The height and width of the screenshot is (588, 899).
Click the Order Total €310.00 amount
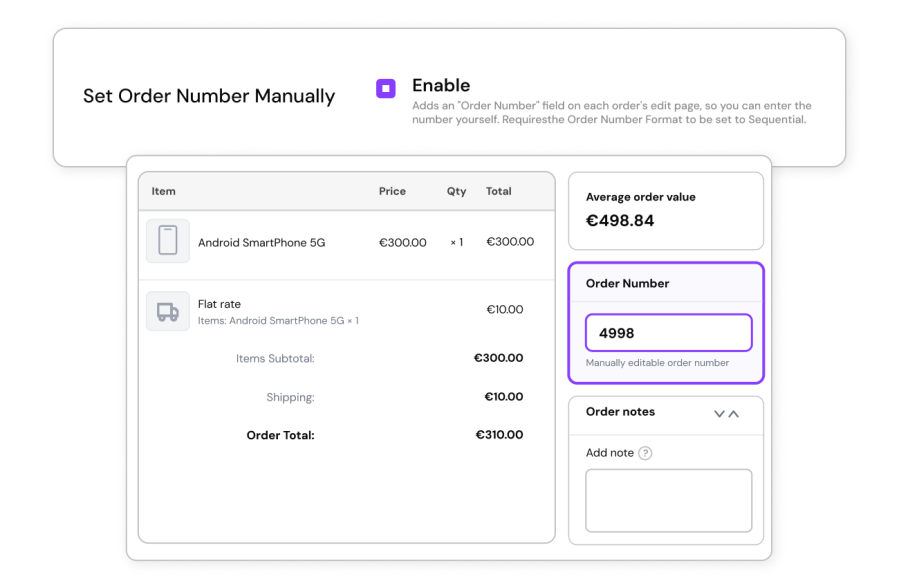(x=499, y=435)
